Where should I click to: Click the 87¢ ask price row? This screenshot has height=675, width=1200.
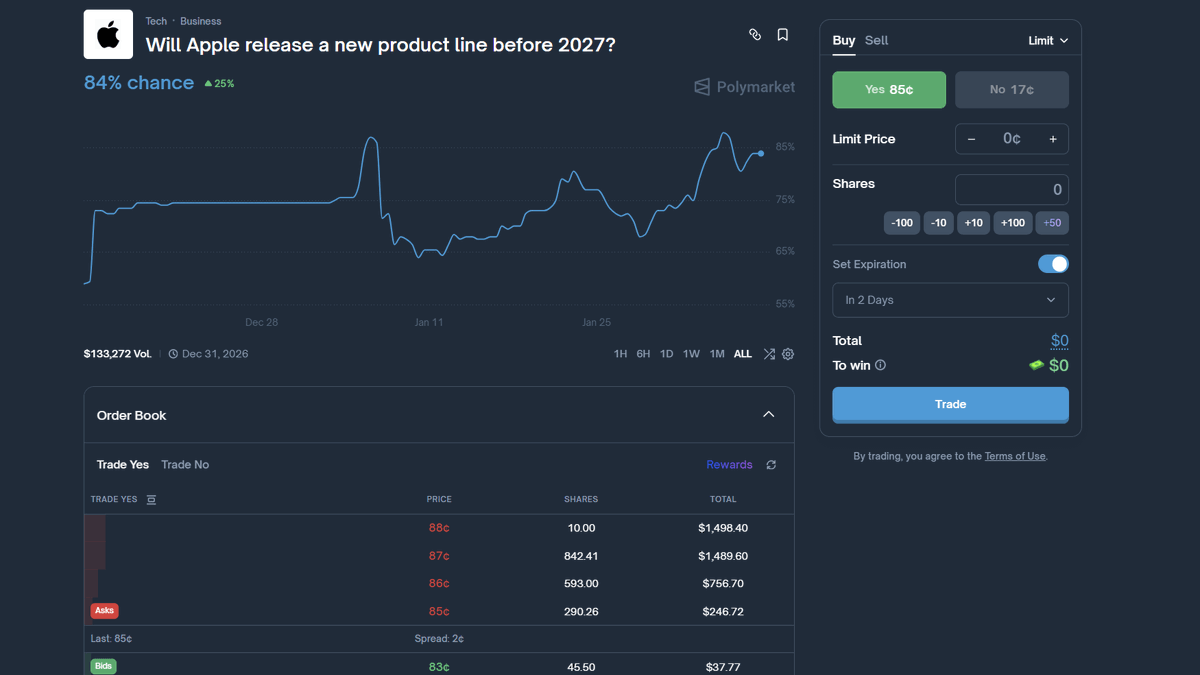click(x=439, y=556)
